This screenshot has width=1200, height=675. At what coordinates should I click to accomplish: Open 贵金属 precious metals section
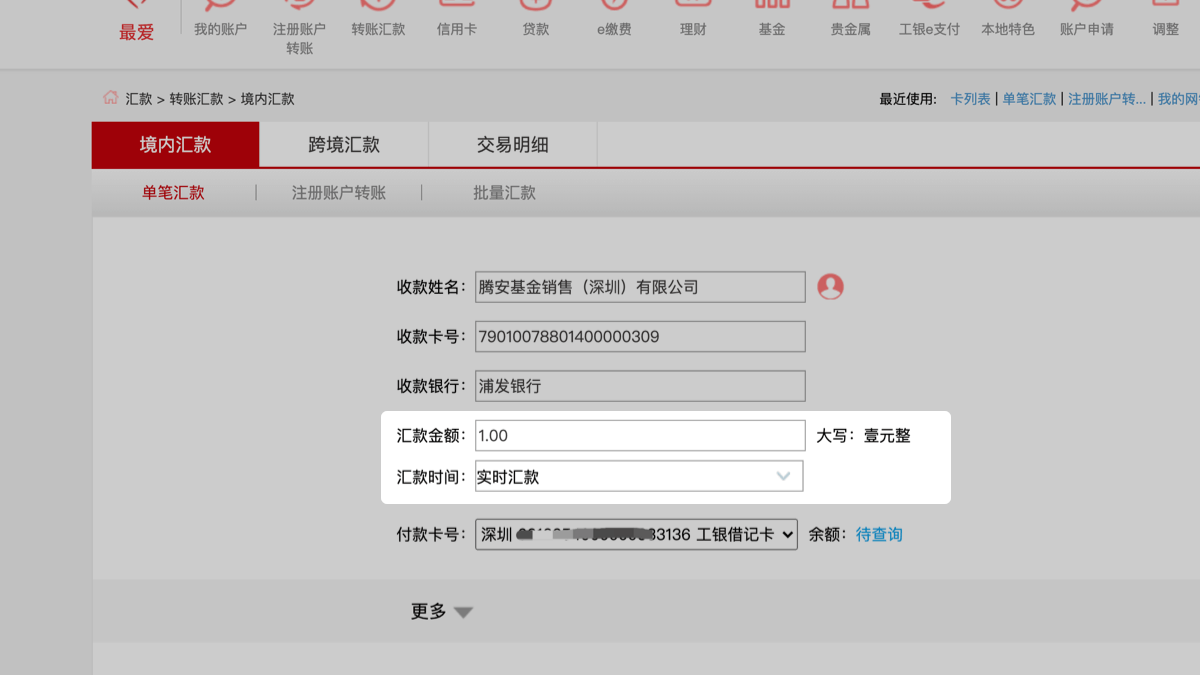[x=850, y=29]
